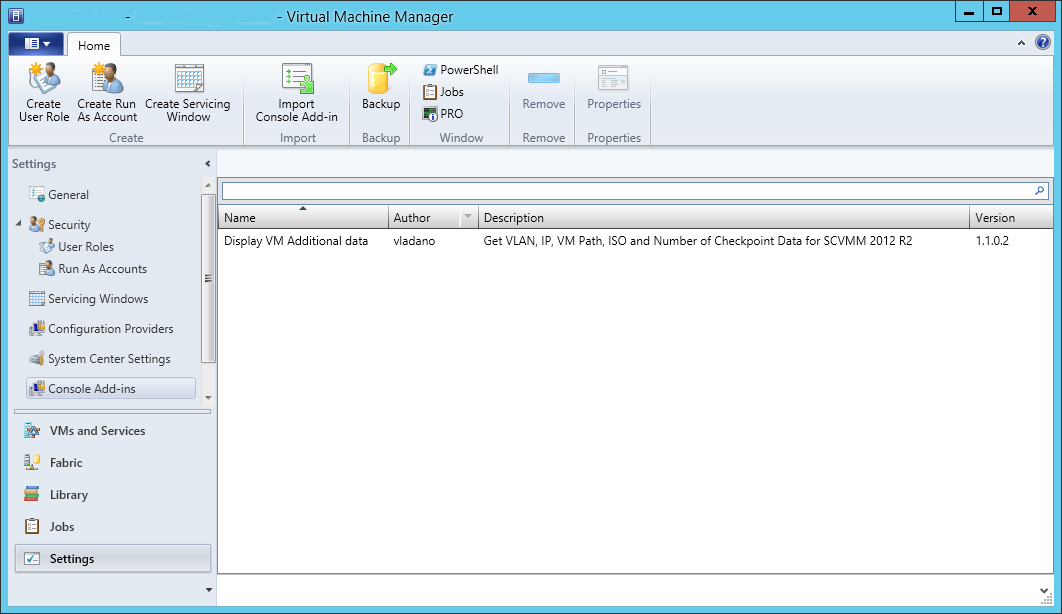Image resolution: width=1062 pixels, height=614 pixels.
Task: Sort by Version column header
Action: [1011, 217]
